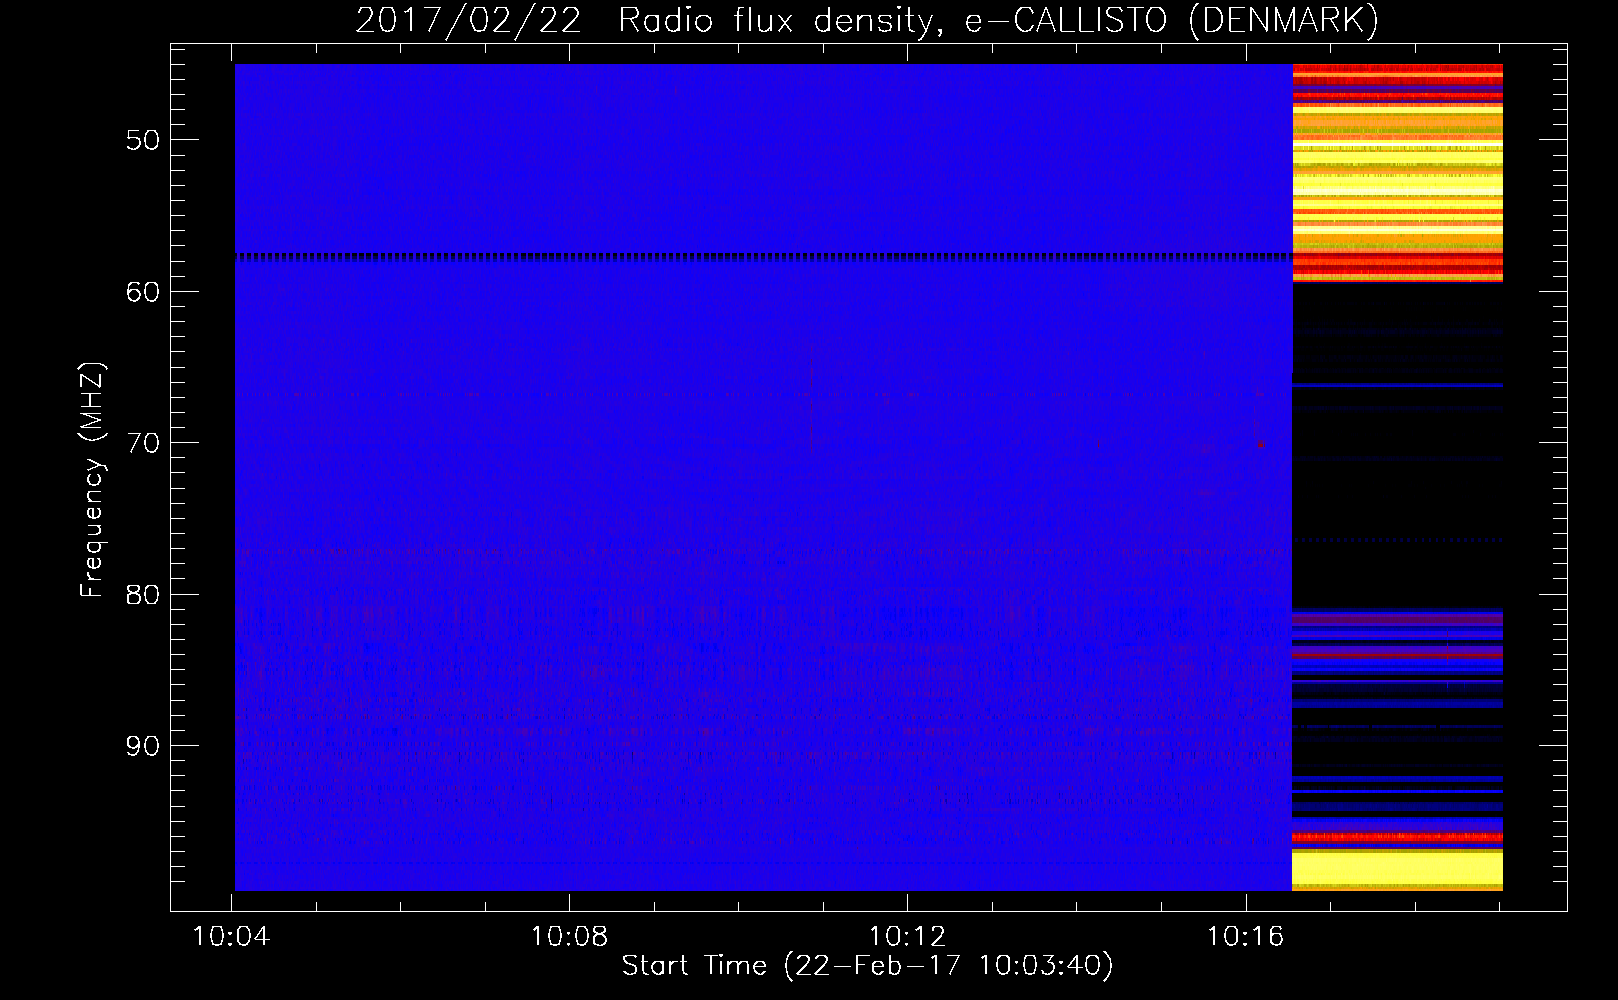
Task: Click the '60' frequency tick label
Action: [143, 292]
